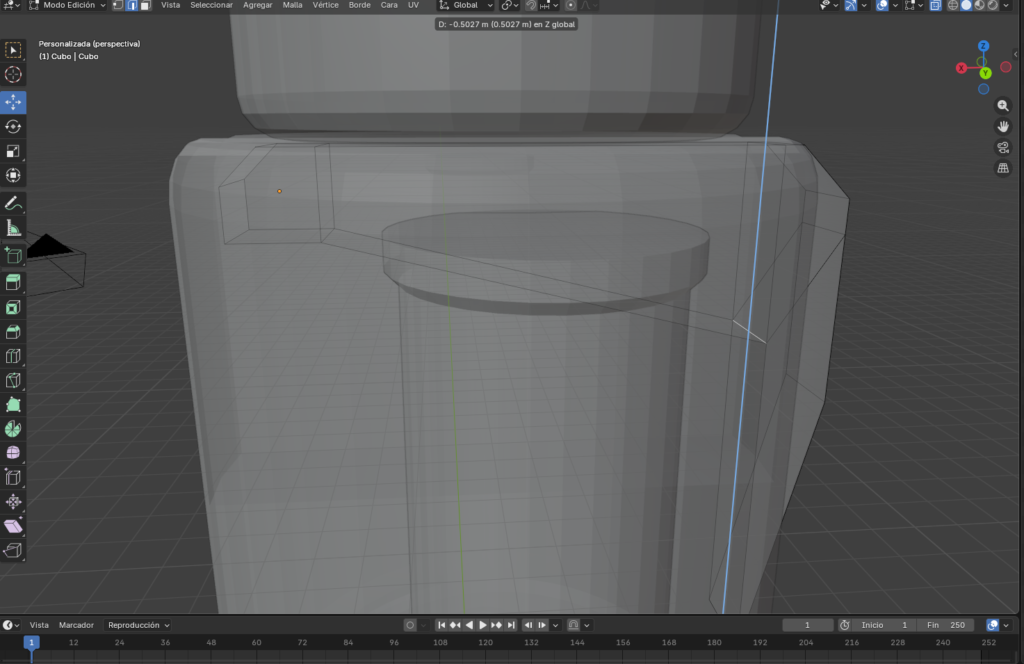Click the Loop Cut tool

(x=13, y=357)
